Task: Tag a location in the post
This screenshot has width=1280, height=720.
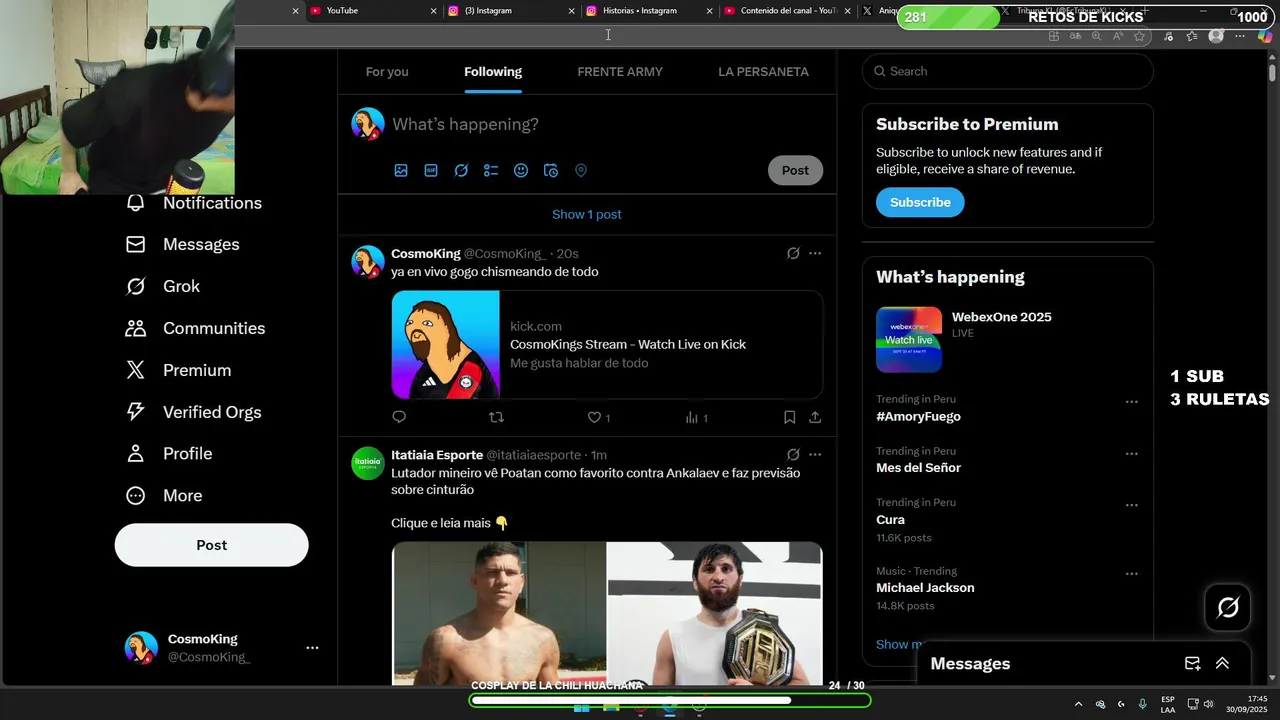Action: coord(581,171)
